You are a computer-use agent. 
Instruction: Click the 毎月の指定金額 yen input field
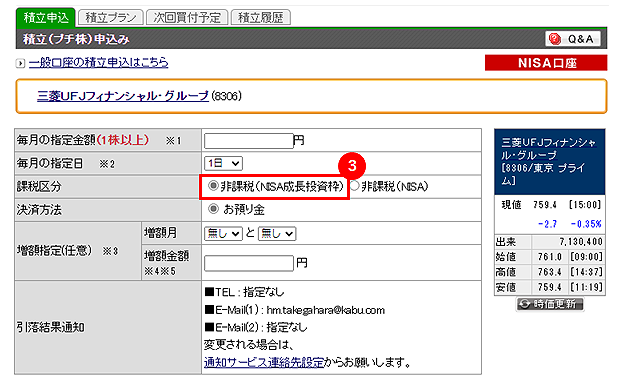pos(249,141)
